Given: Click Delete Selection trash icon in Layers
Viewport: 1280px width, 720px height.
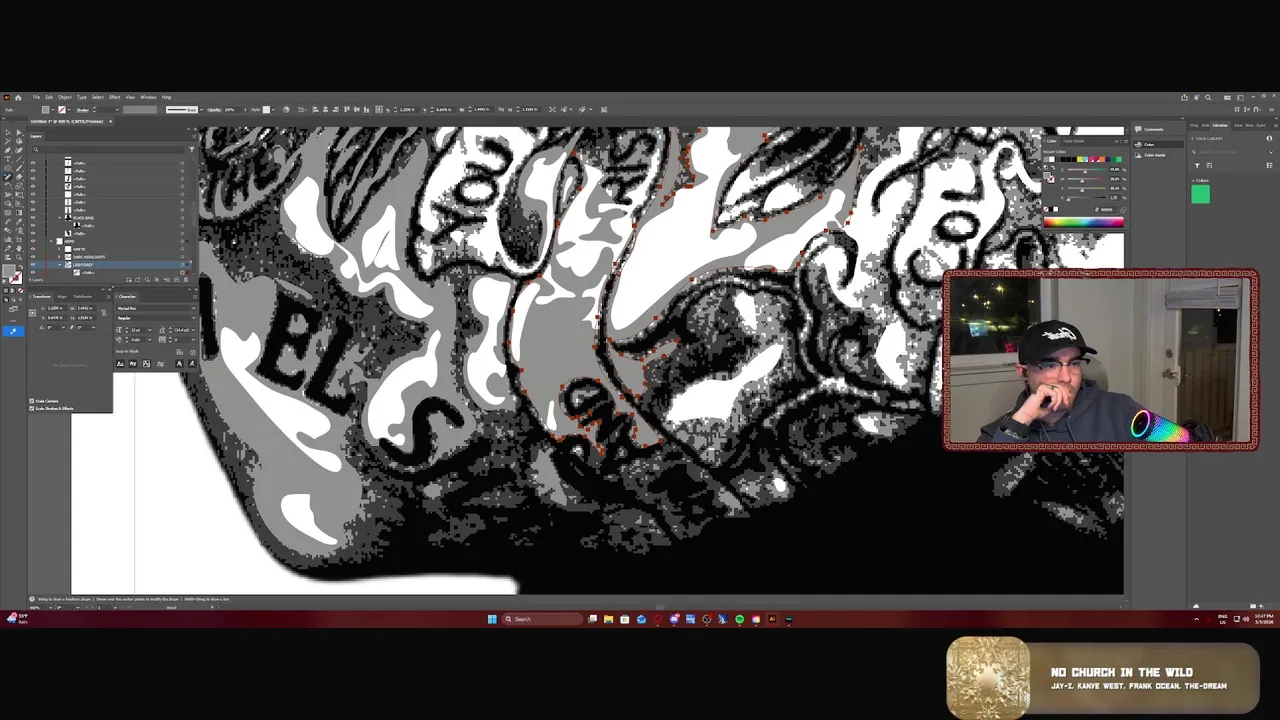Looking at the screenshot, I should point(186,280).
